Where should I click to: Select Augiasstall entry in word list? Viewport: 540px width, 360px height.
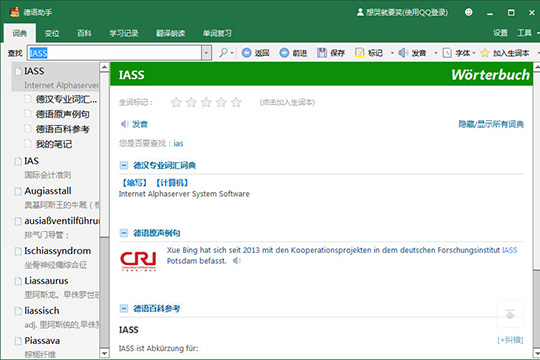[56, 198]
